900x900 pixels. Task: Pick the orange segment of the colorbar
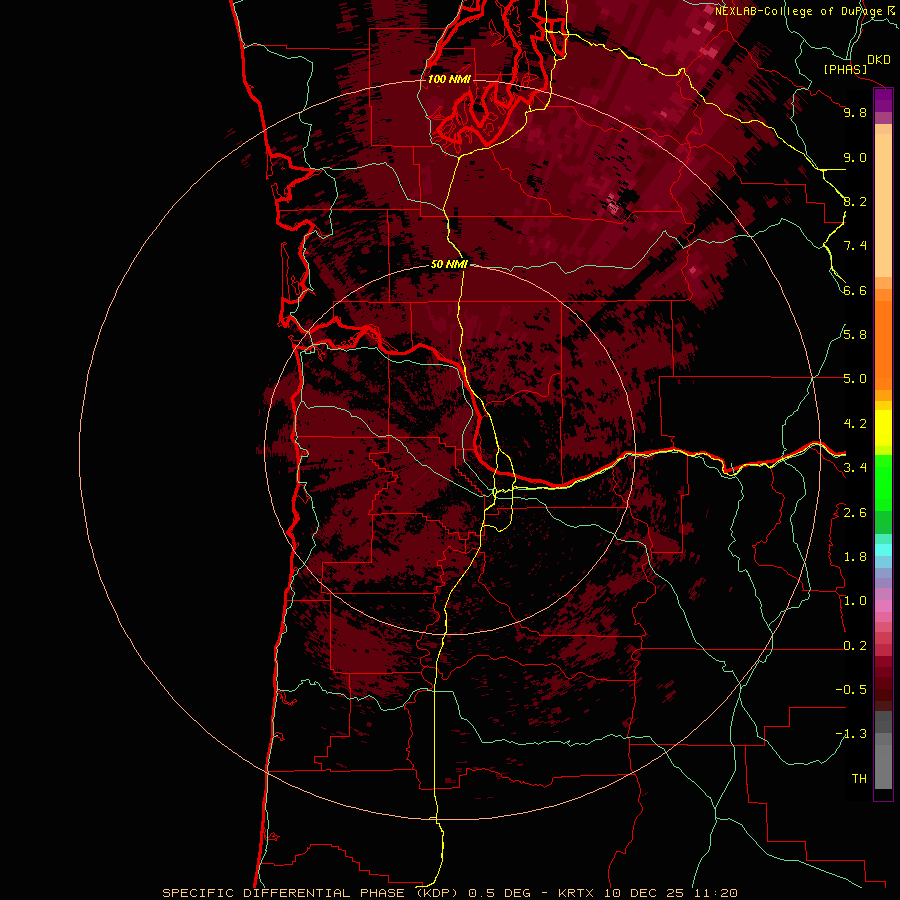pos(883,344)
